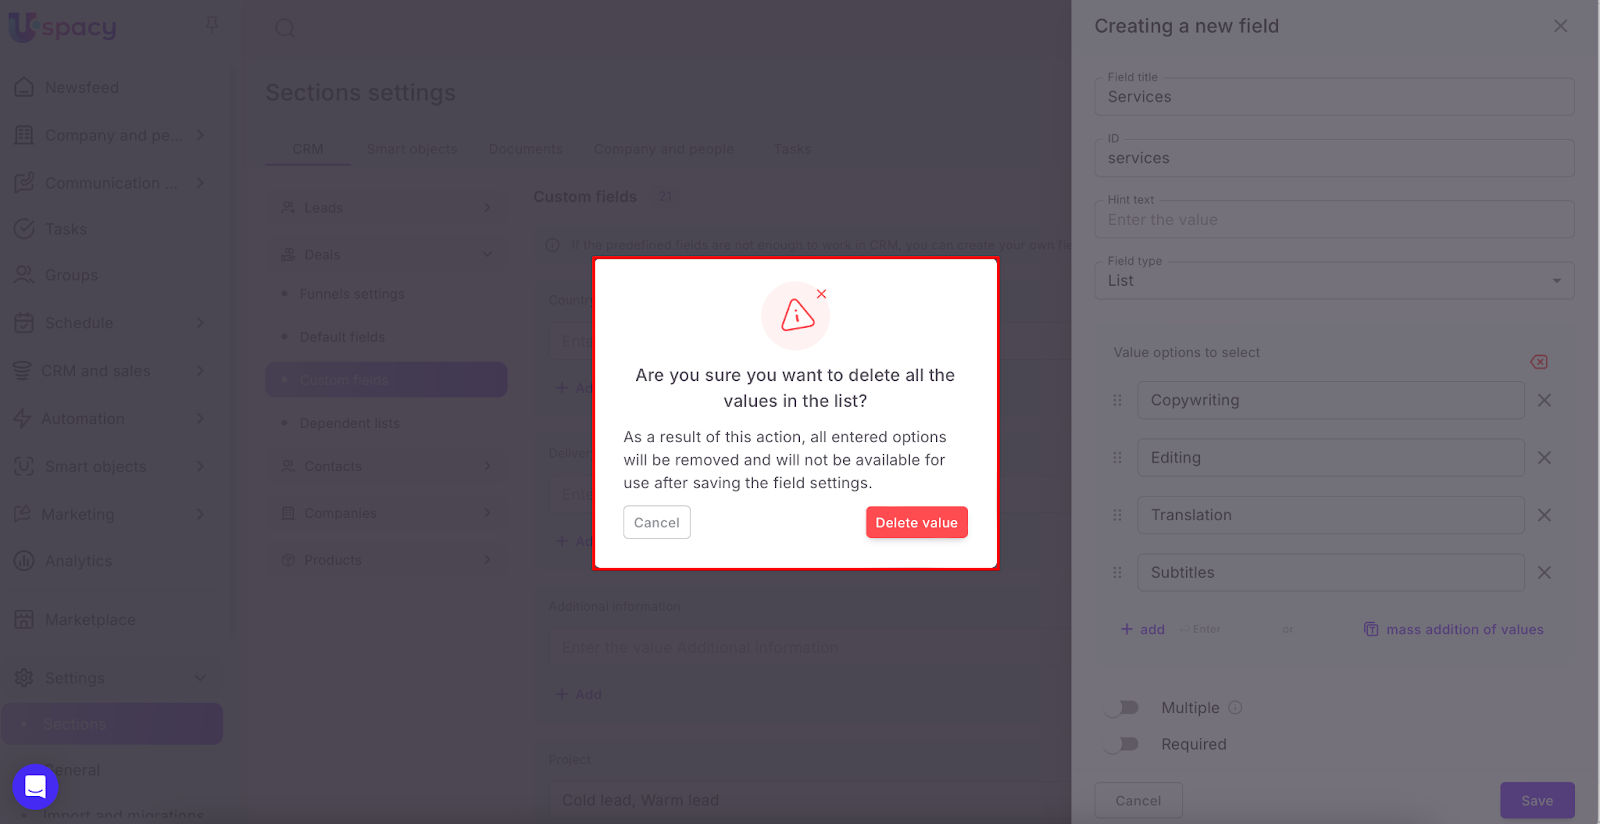Image resolution: width=1600 pixels, height=824 pixels.
Task: Click the mass addition of values icon
Action: pyautogui.click(x=1371, y=629)
